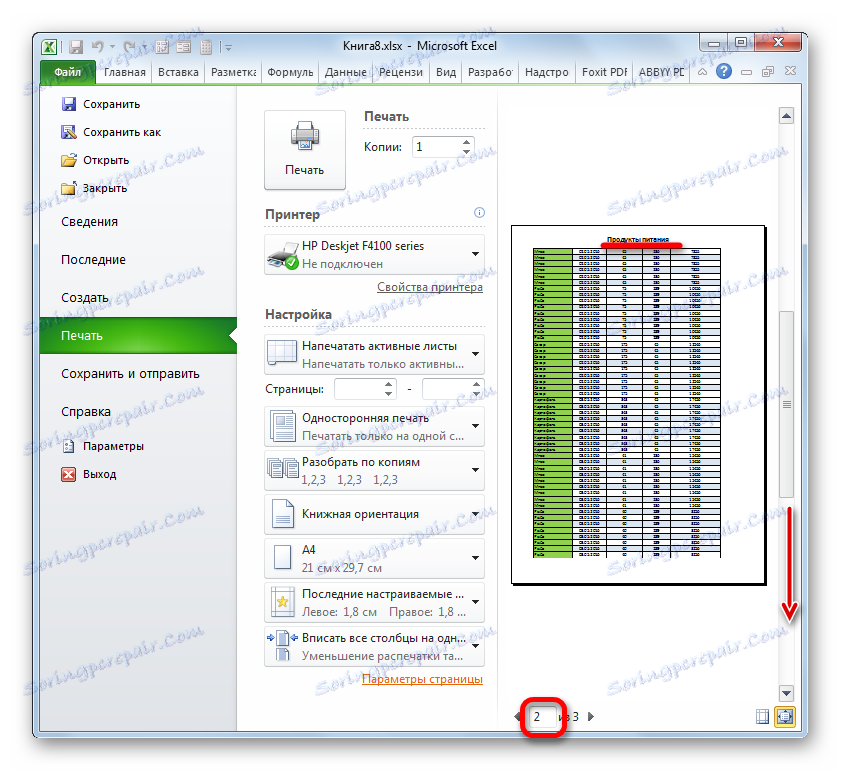Minimize the ribbon with the caret icon

pos(702,71)
